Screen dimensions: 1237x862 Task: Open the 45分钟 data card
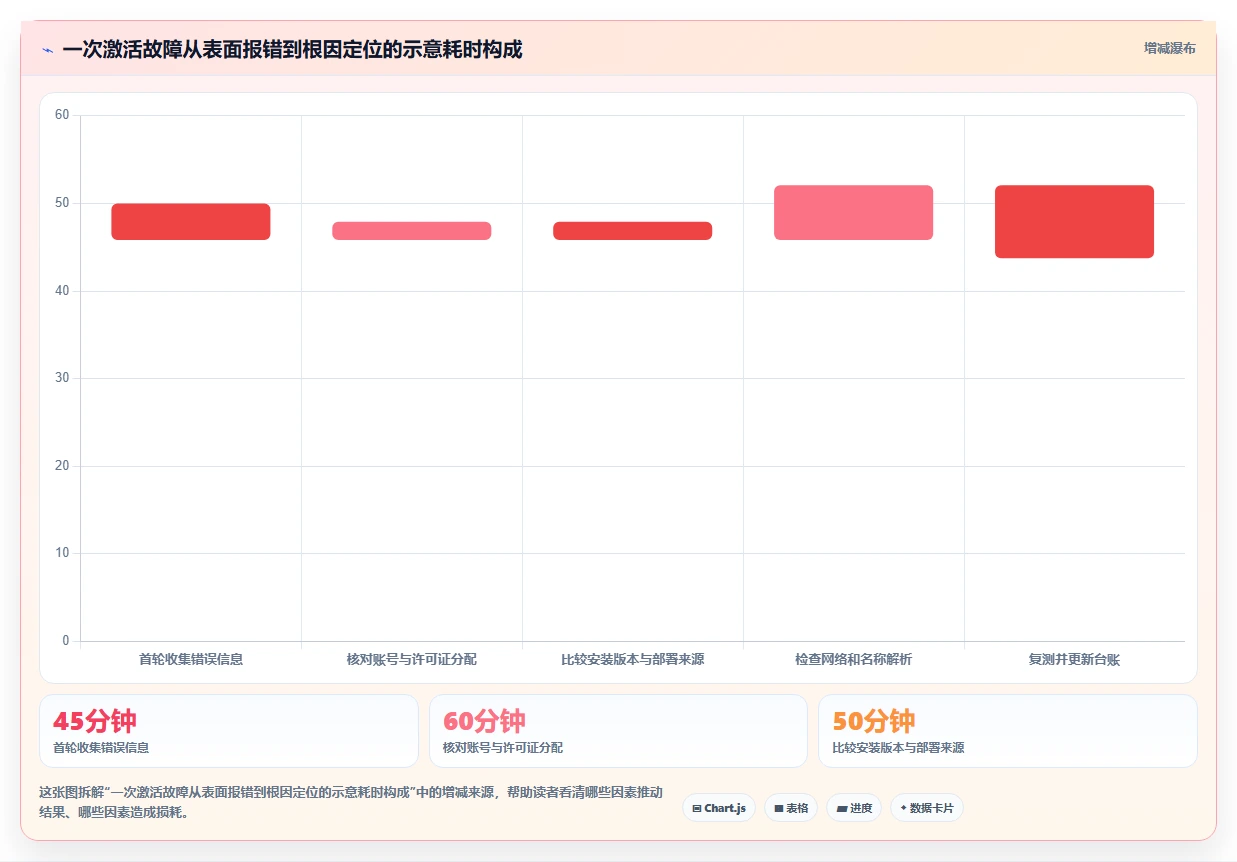[229, 731]
